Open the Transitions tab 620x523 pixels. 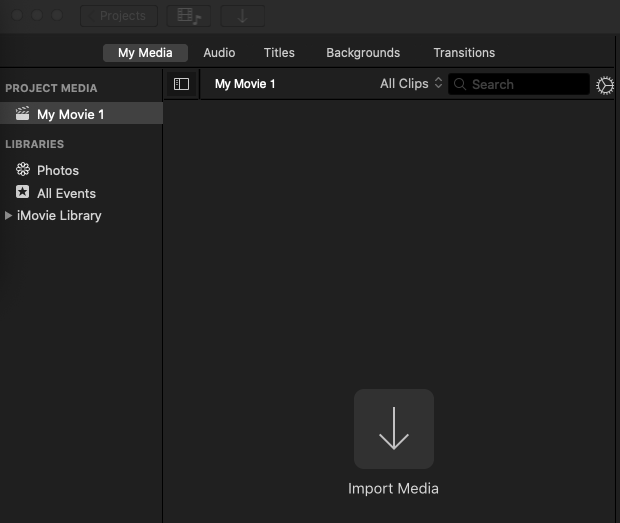pos(464,53)
